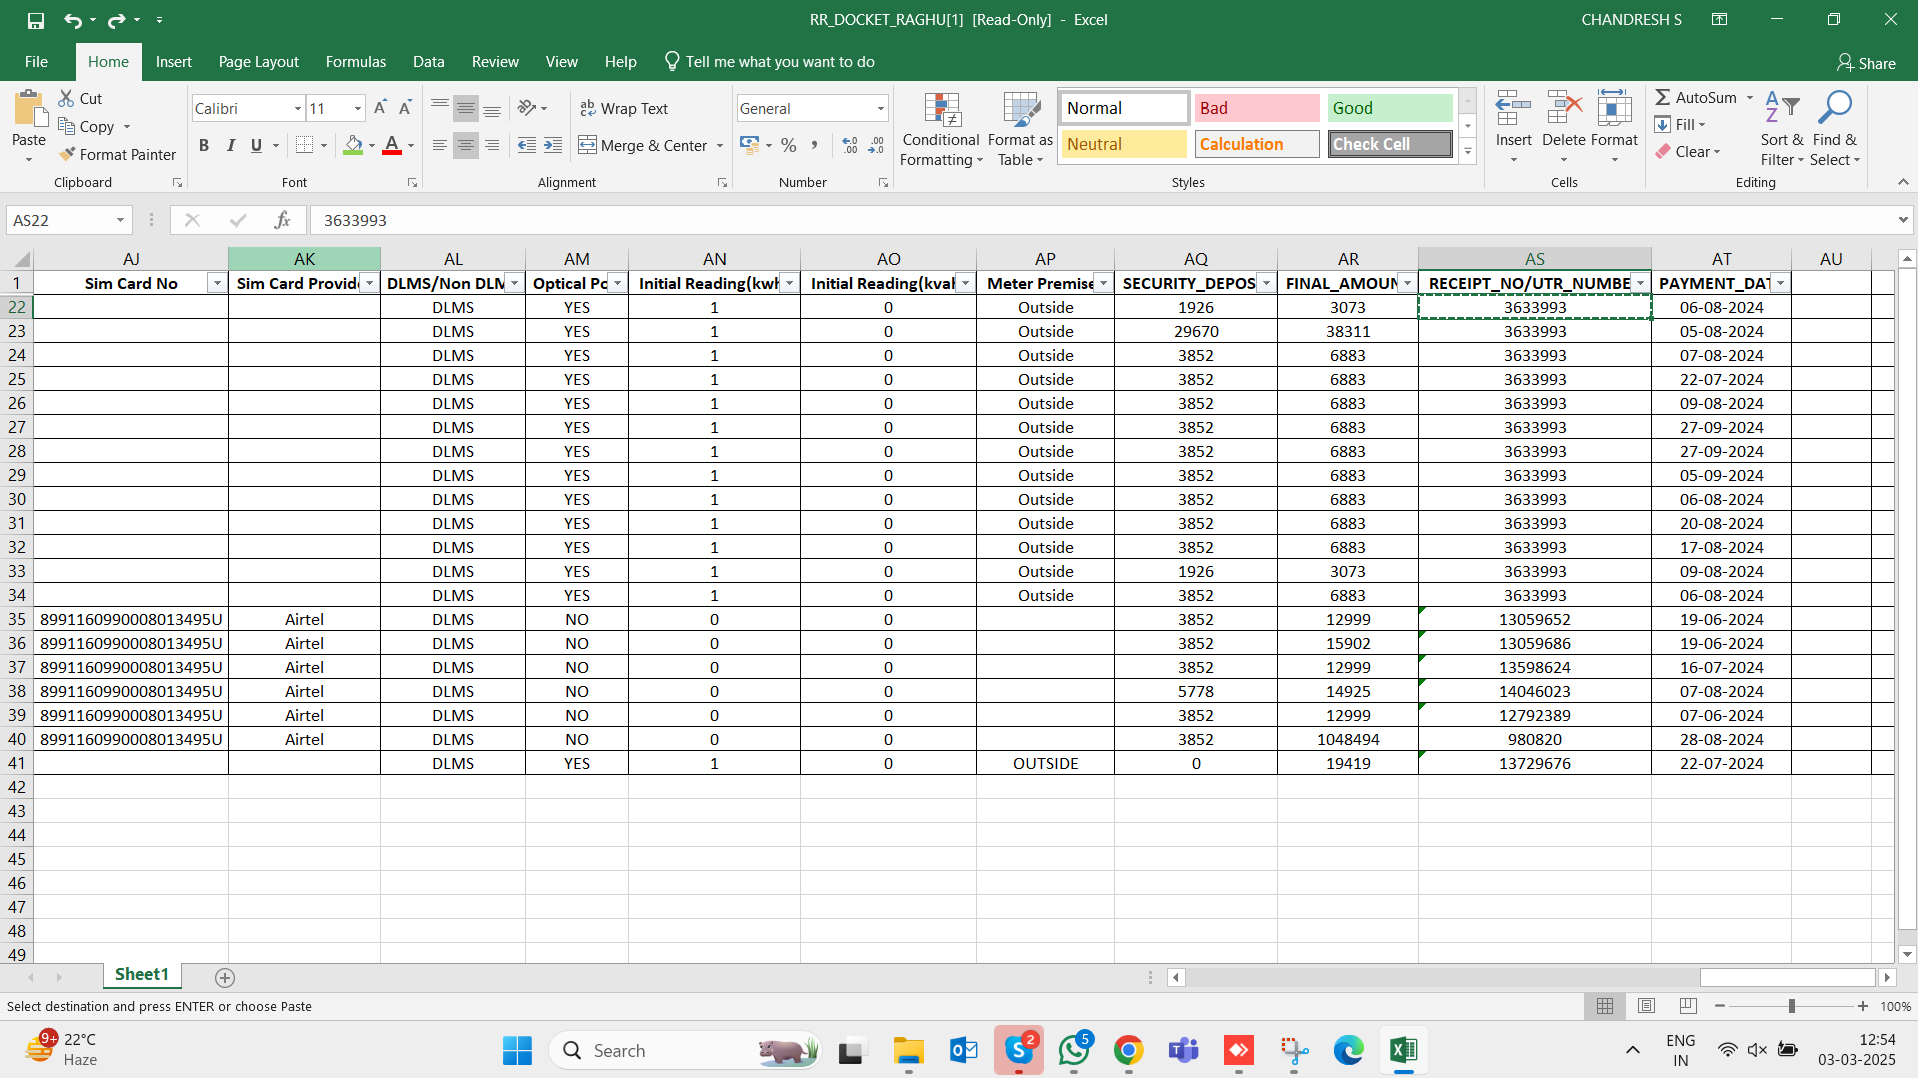Expand the font size dropdown
This screenshot has width=1918, height=1078.
click(x=358, y=108)
